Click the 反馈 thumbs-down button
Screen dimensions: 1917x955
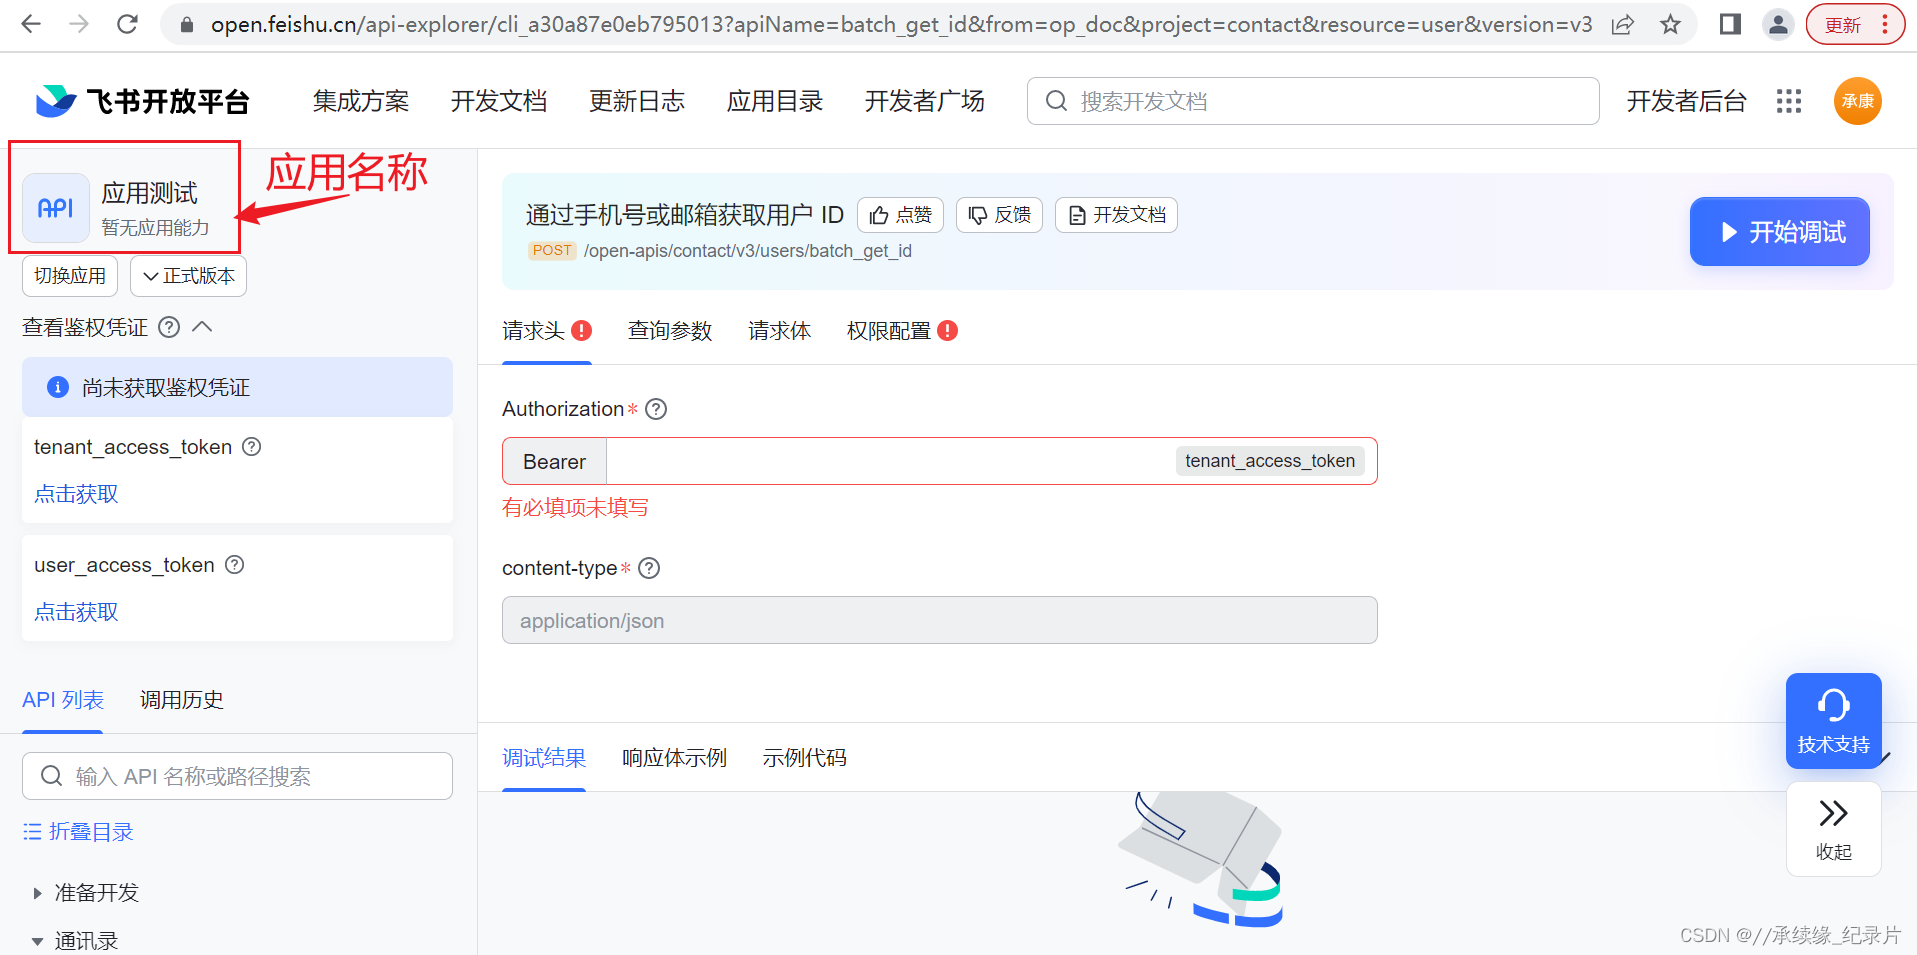[999, 215]
